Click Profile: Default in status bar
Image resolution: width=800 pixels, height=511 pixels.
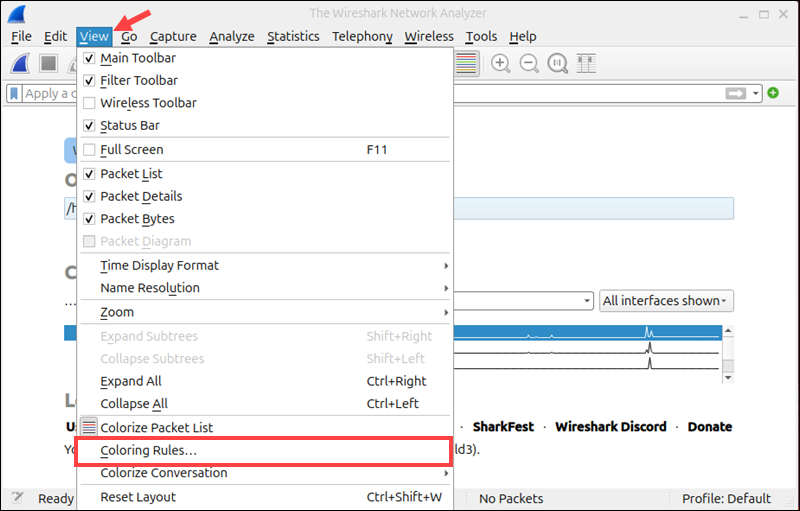point(727,498)
